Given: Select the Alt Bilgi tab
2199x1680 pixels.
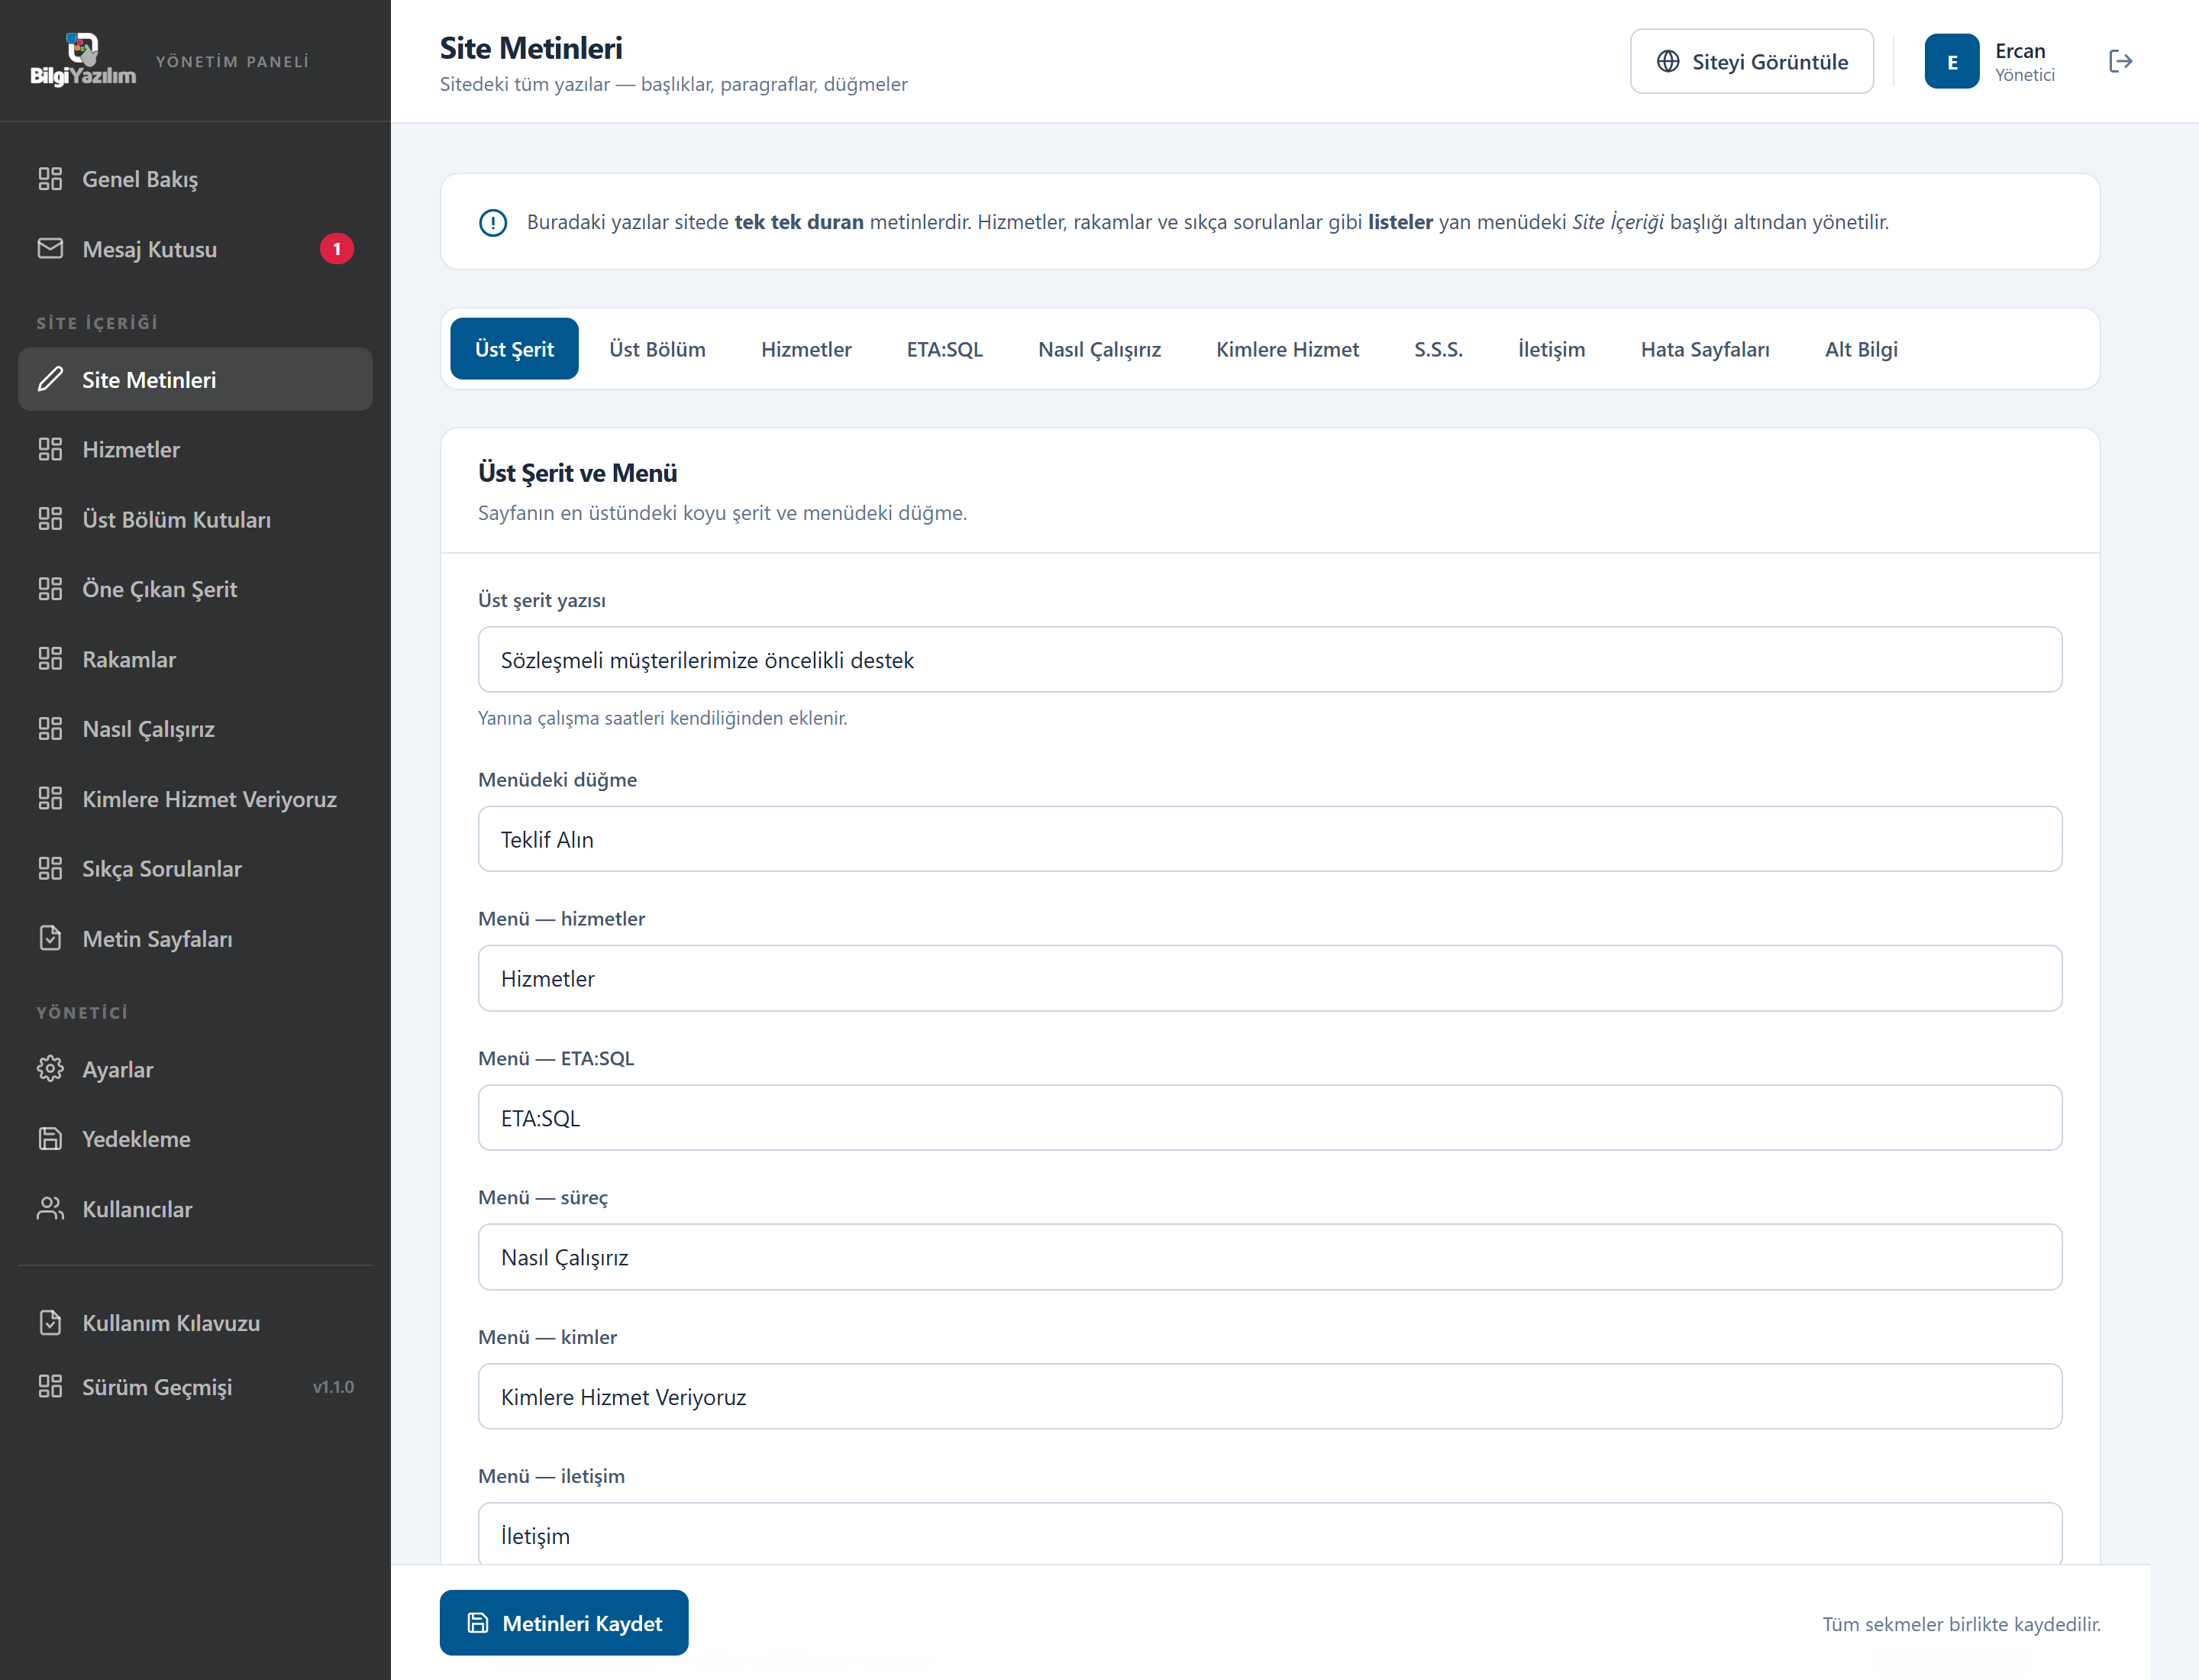Looking at the screenshot, I should coord(1861,349).
